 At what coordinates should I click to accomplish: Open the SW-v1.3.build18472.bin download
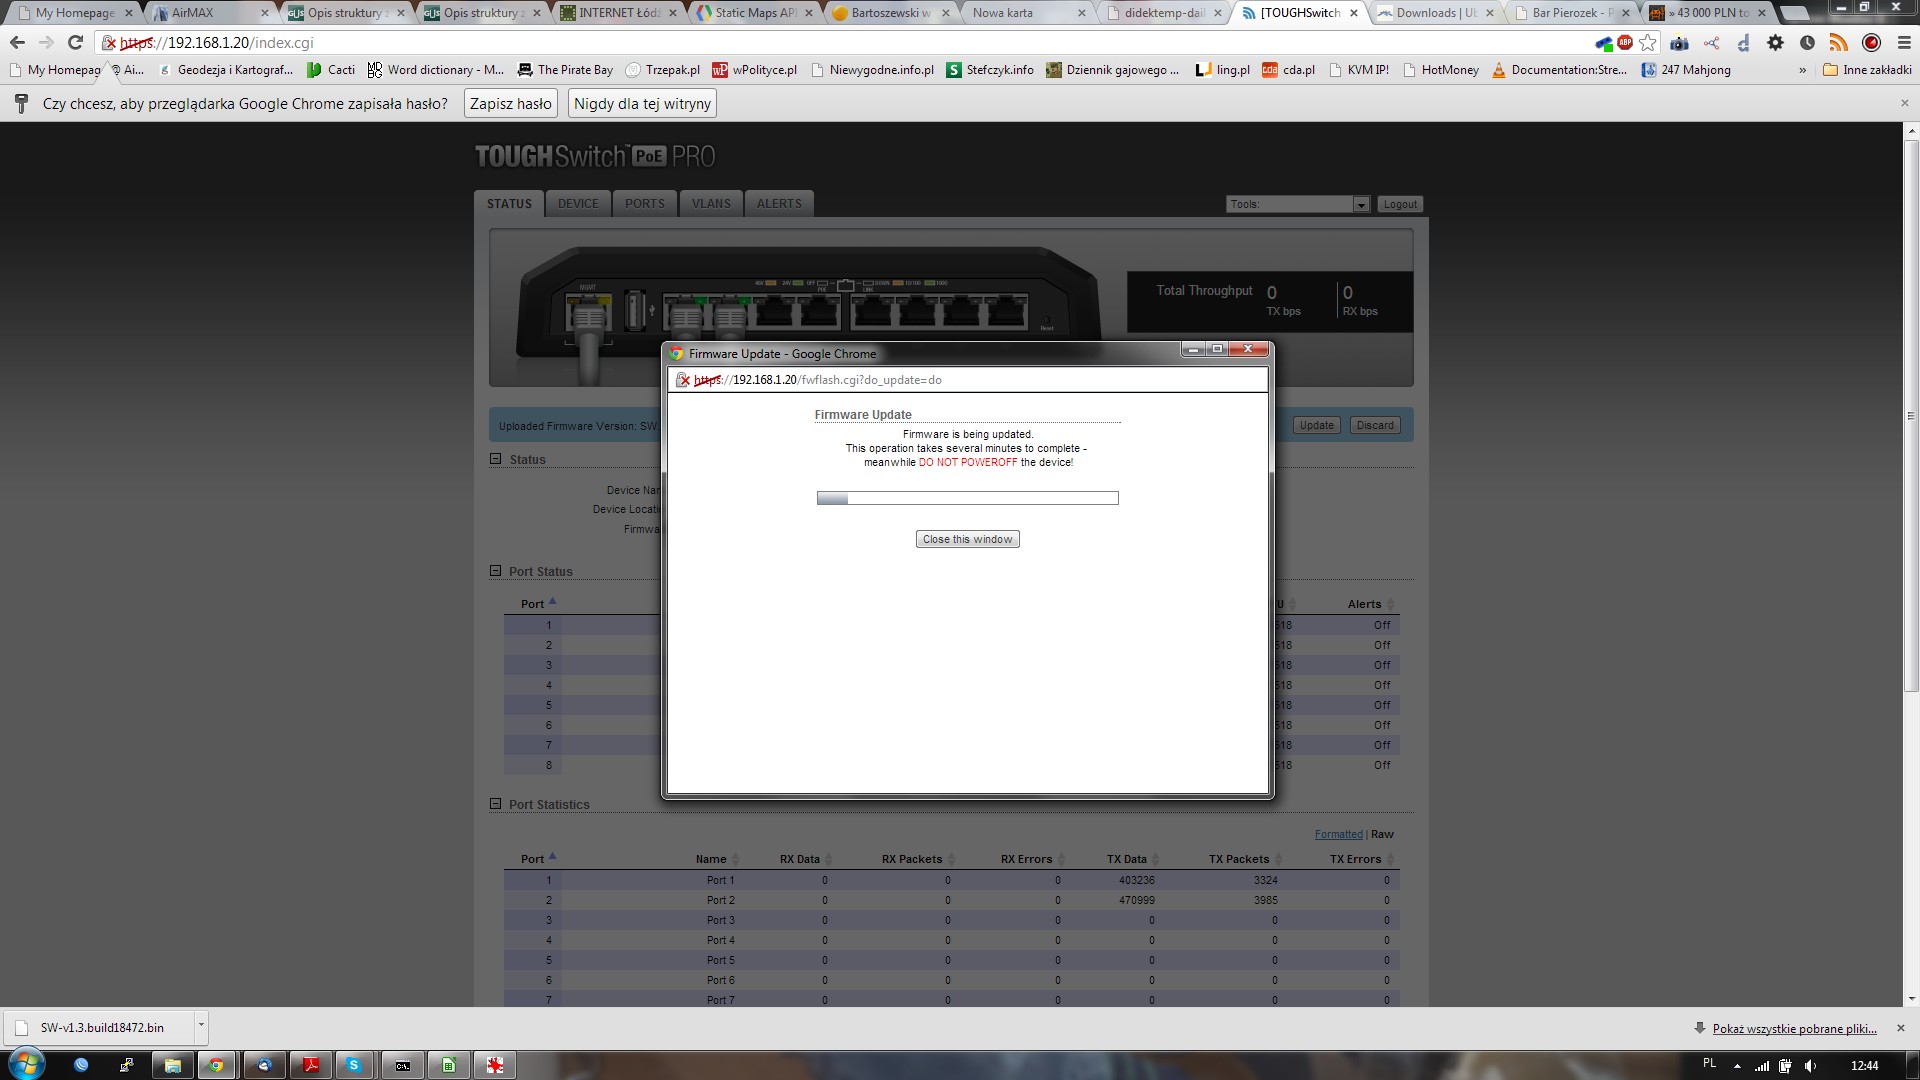coord(100,1027)
